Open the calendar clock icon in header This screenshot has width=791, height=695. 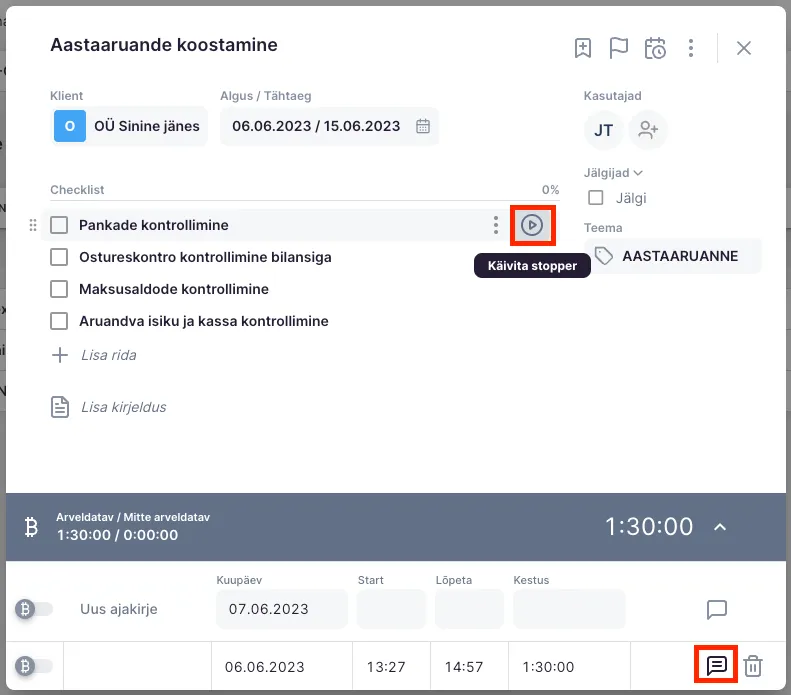point(655,47)
